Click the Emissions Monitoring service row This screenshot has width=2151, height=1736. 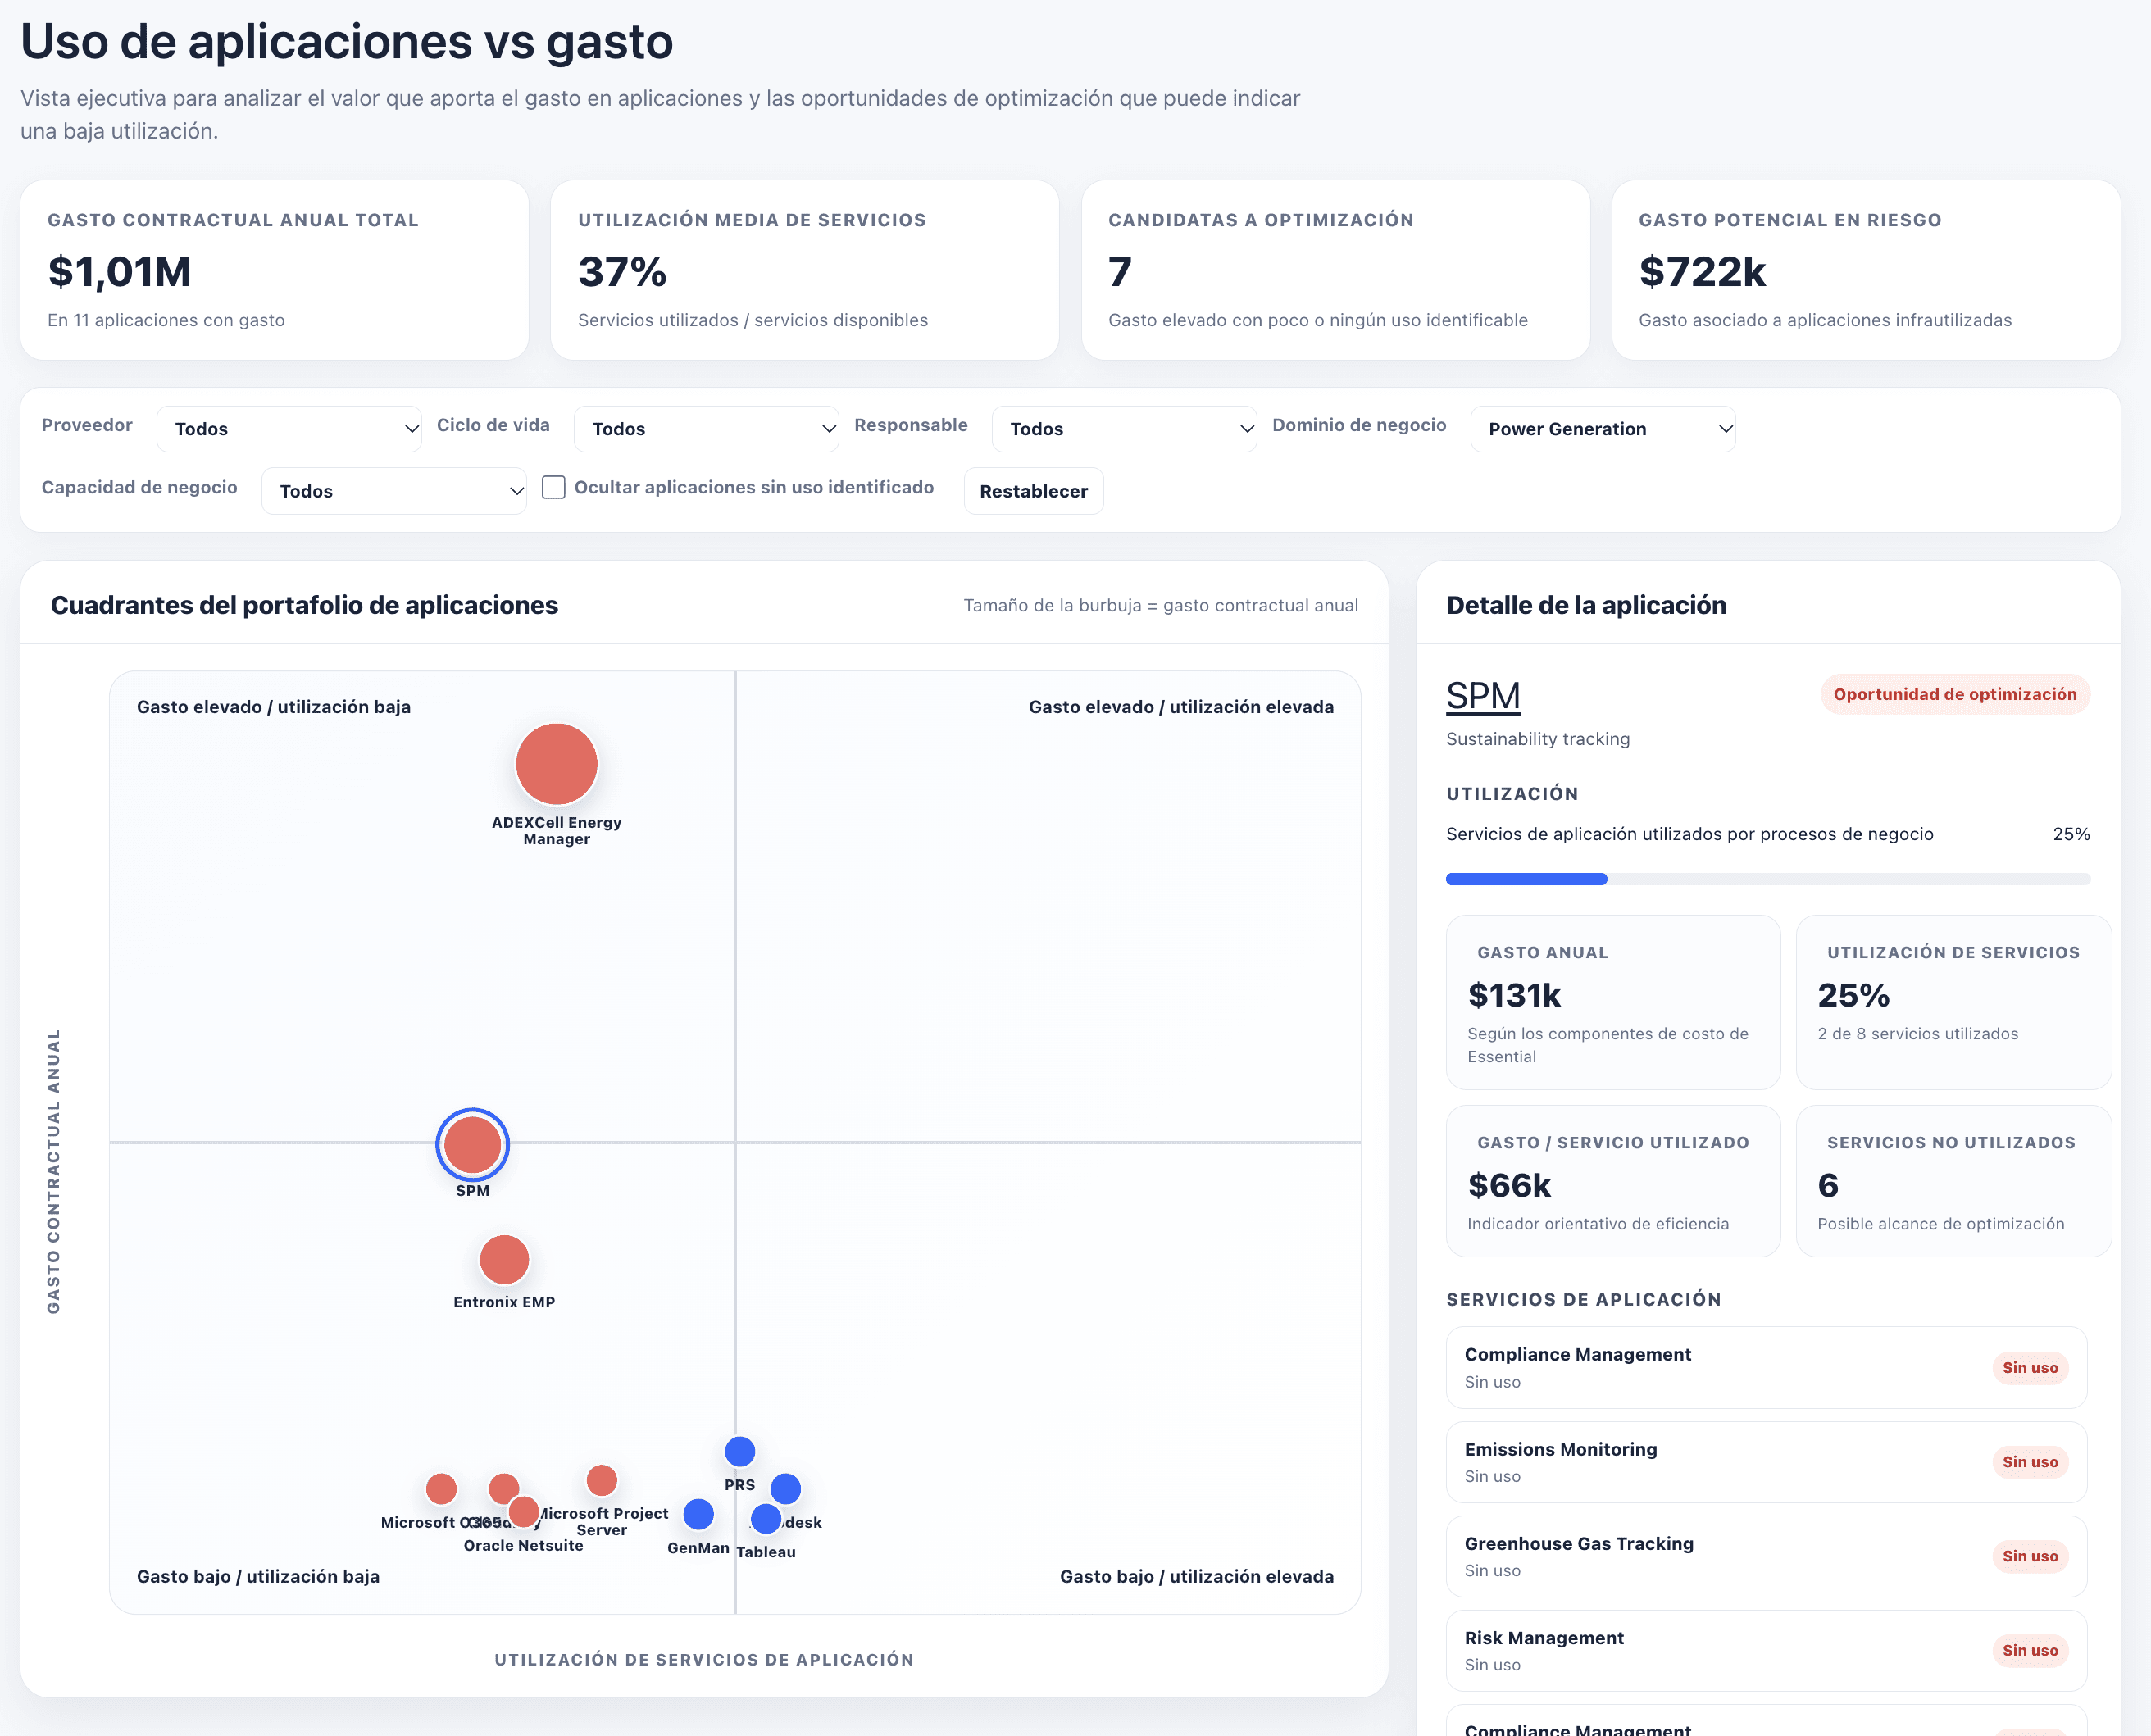tap(1766, 1462)
